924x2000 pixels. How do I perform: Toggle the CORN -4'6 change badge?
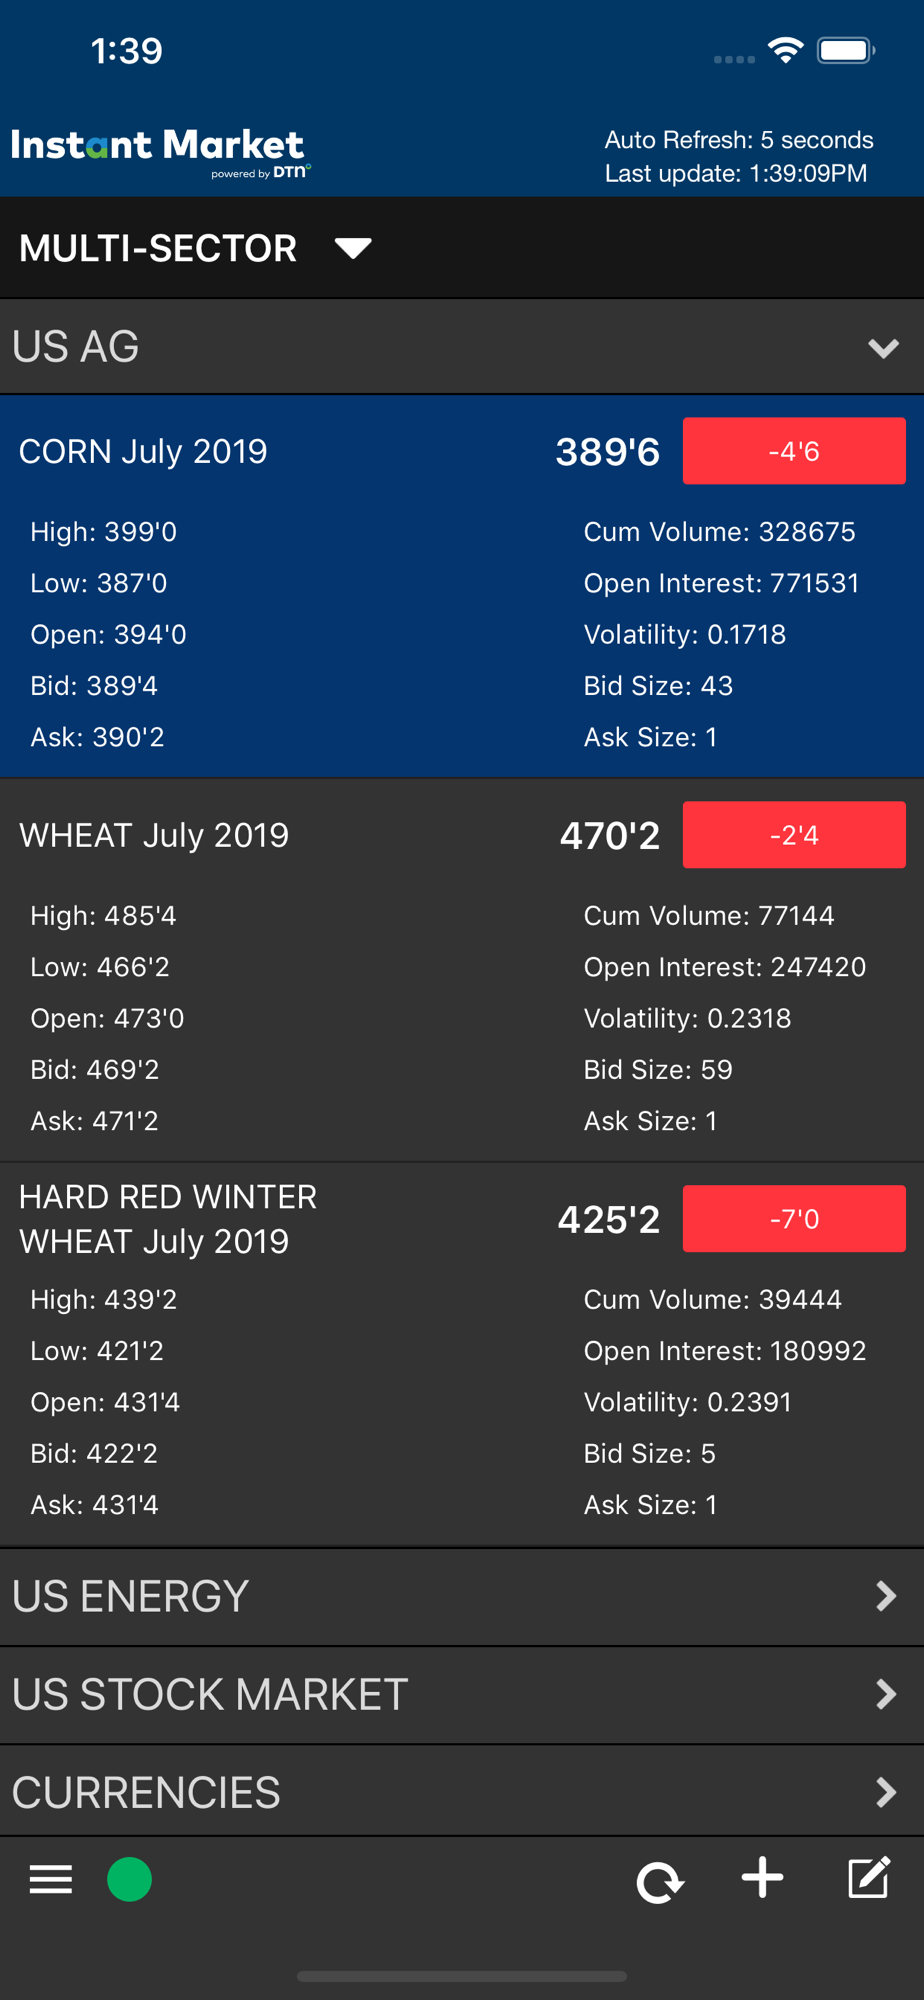[x=794, y=451]
